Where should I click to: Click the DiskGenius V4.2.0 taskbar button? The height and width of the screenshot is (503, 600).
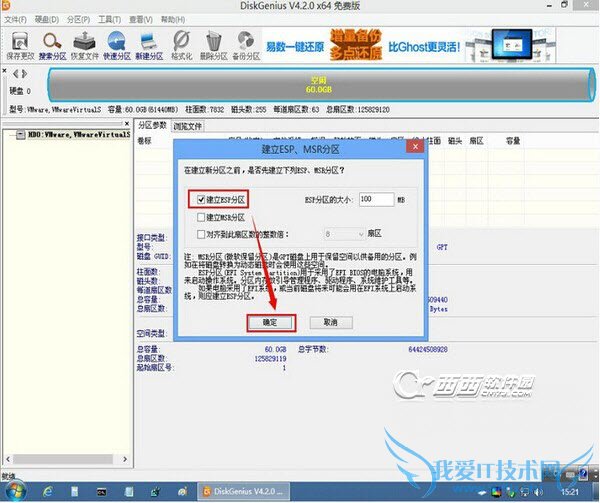243,492
